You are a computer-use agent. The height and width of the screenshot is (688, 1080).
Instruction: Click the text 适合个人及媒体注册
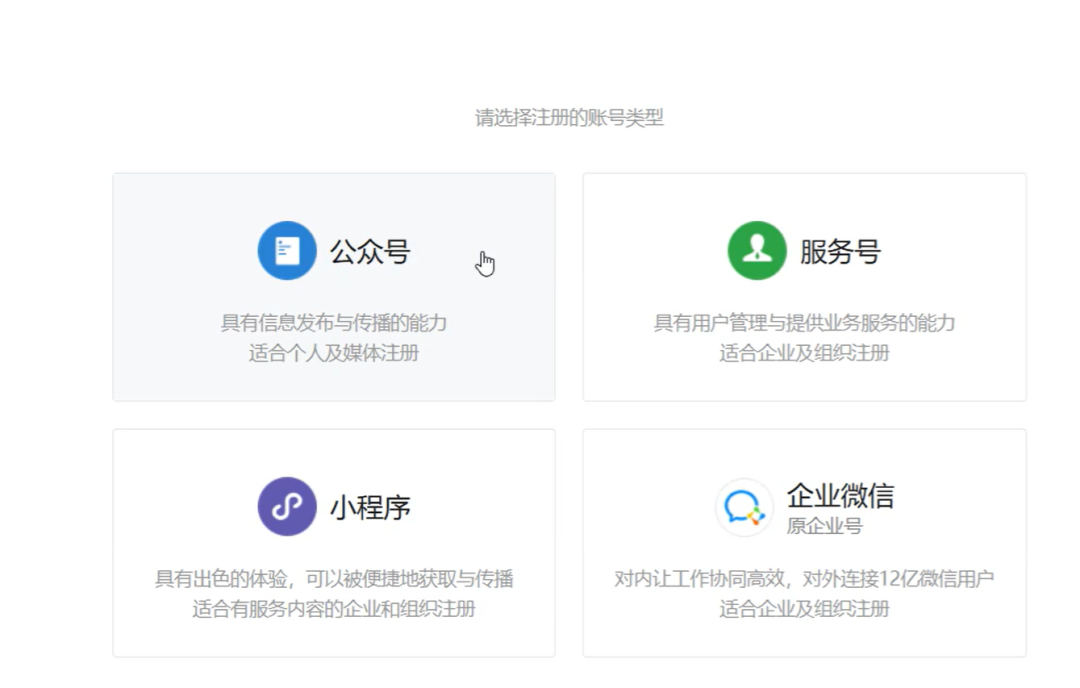point(334,353)
